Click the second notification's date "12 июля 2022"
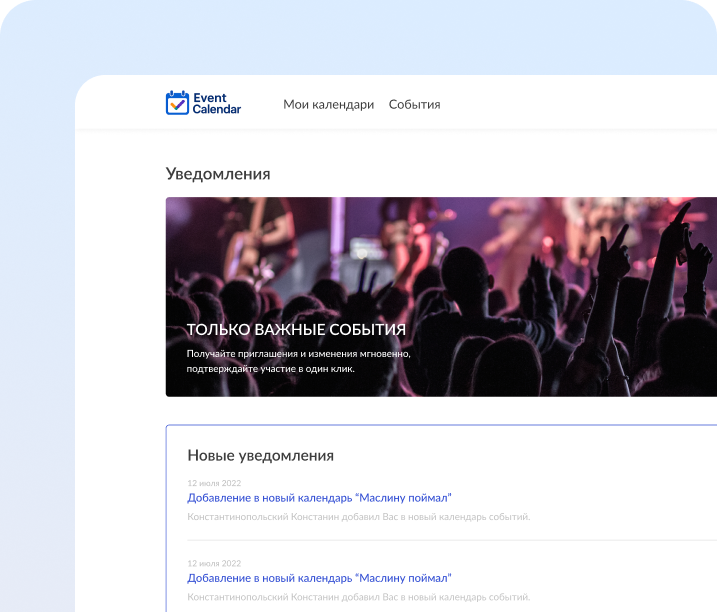717x612 pixels. coord(214,563)
